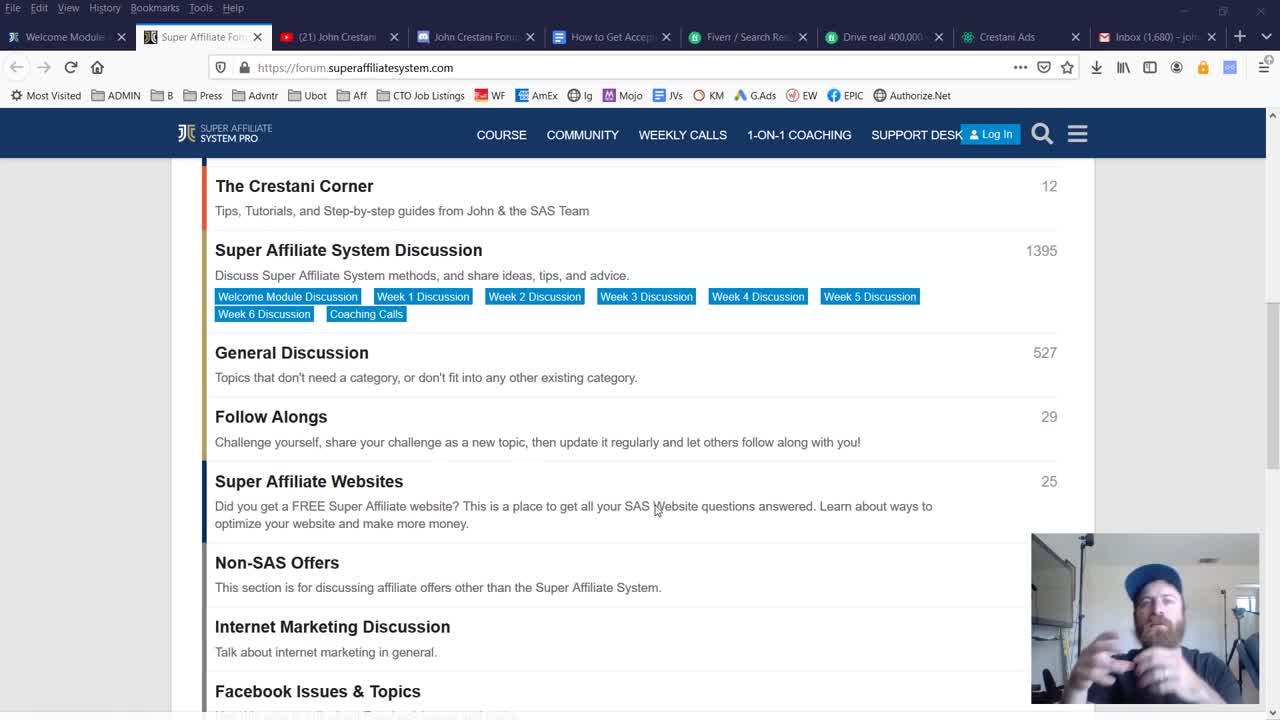Go to the COURSE nav link

coord(501,135)
